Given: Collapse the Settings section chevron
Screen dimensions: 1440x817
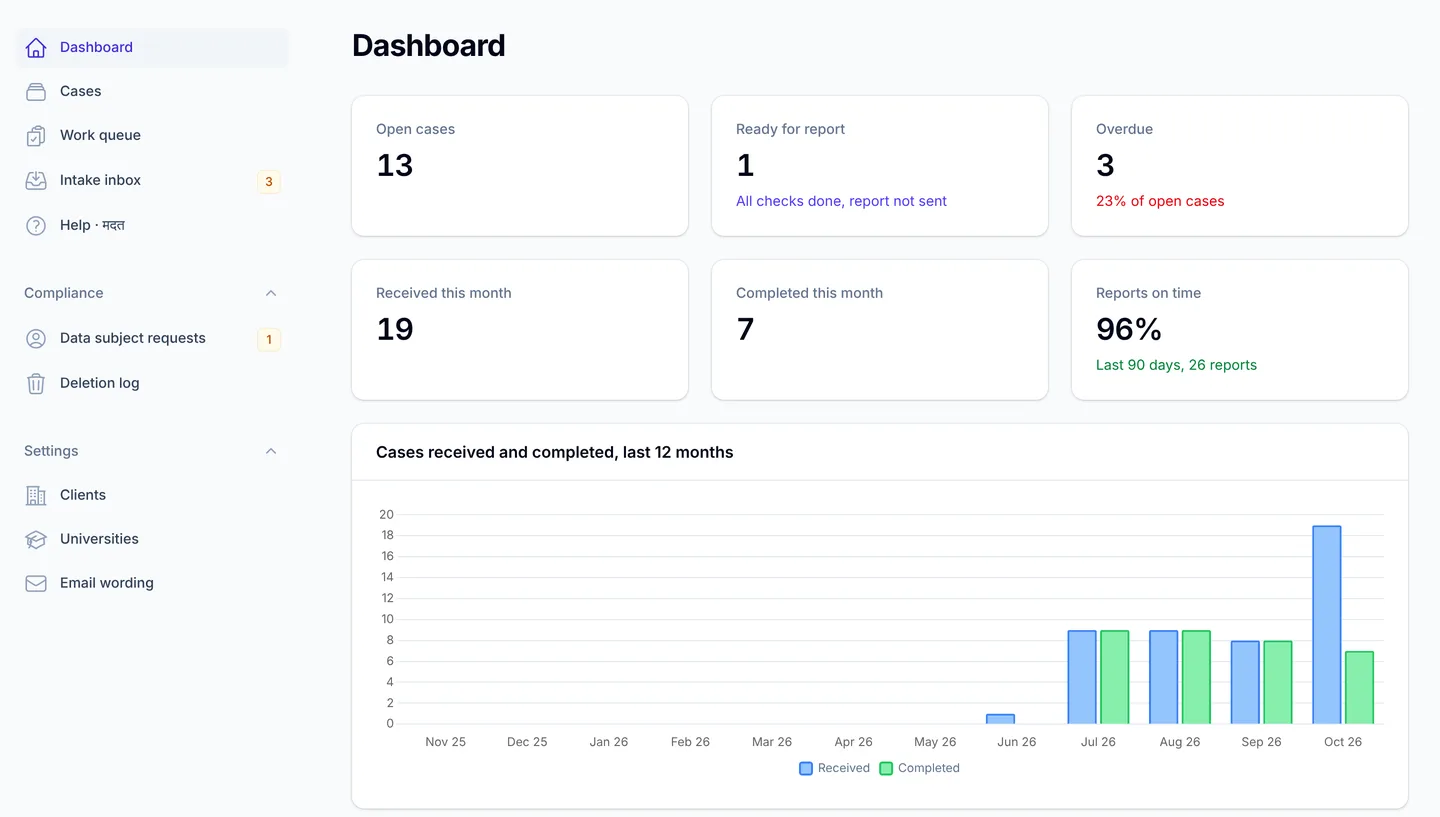Looking at the screenshot, I should click(x=271, y=451).
